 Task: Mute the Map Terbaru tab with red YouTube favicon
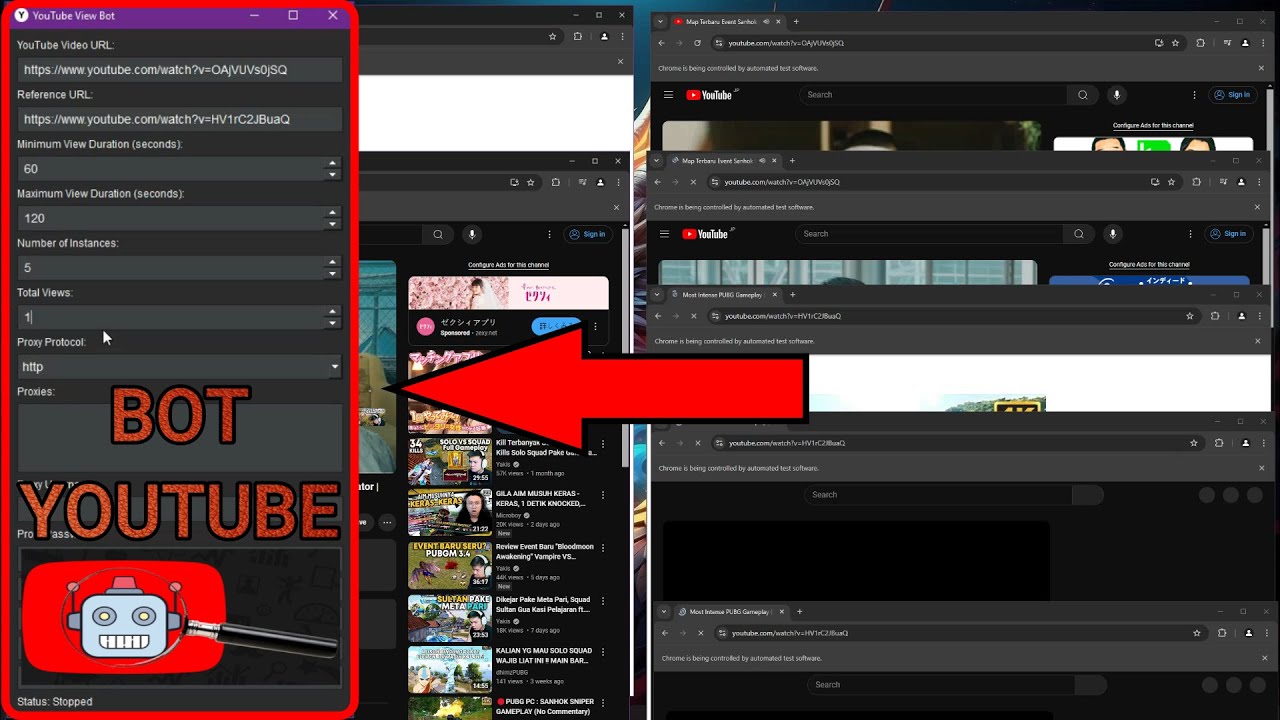pyautogui.click(x=765, y=21)
